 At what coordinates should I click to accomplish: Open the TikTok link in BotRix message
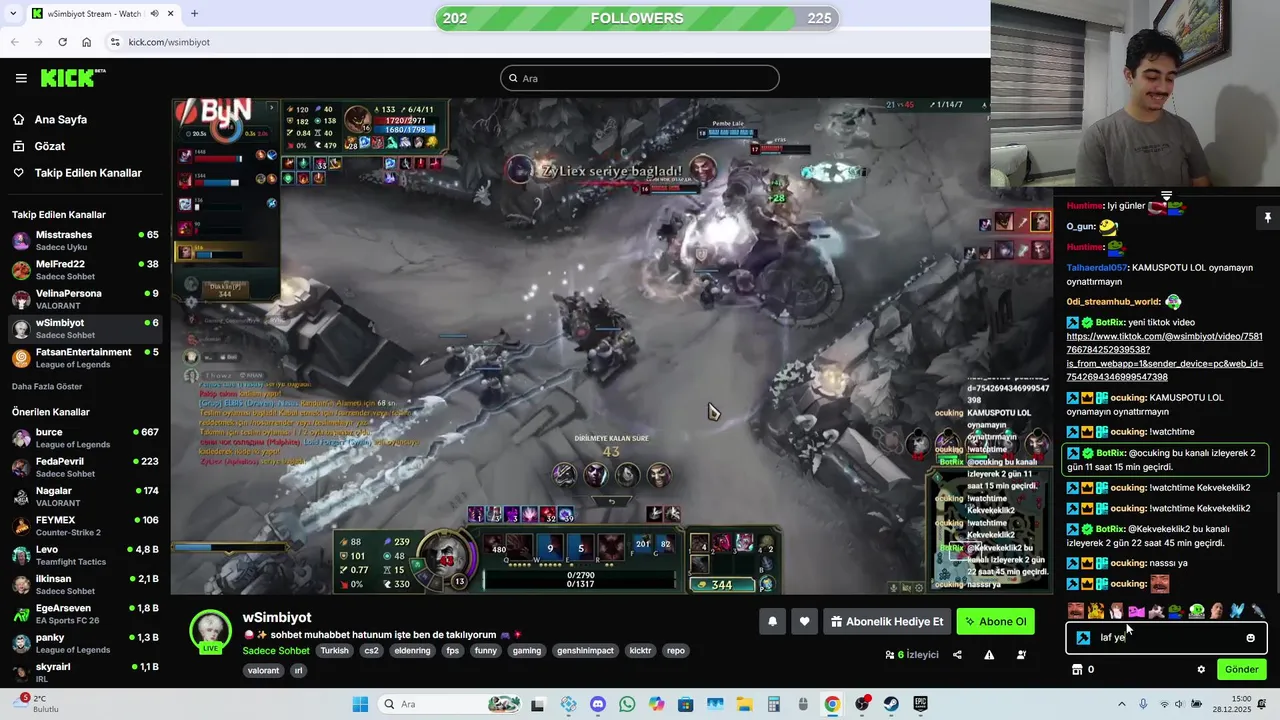[x=1165, y=356]
